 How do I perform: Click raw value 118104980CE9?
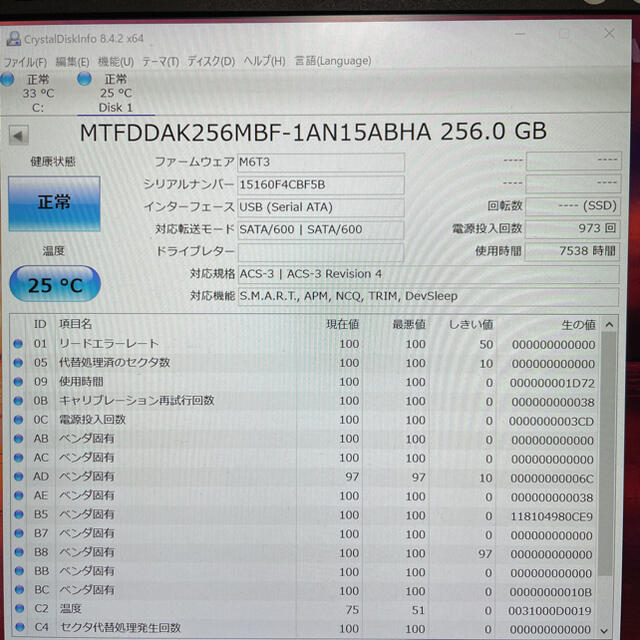(x=552, y=517)
